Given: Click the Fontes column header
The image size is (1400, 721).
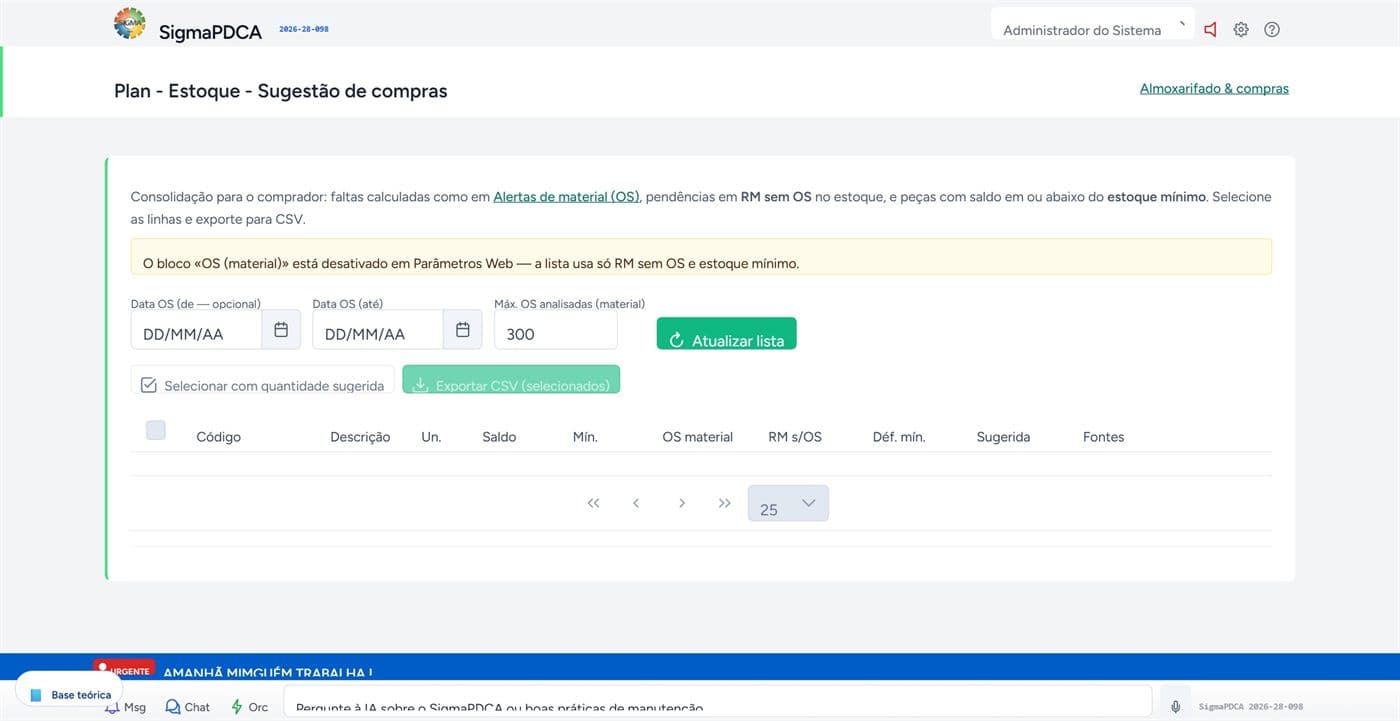Looking at the screenshot, I should (x=1103, y=437).
